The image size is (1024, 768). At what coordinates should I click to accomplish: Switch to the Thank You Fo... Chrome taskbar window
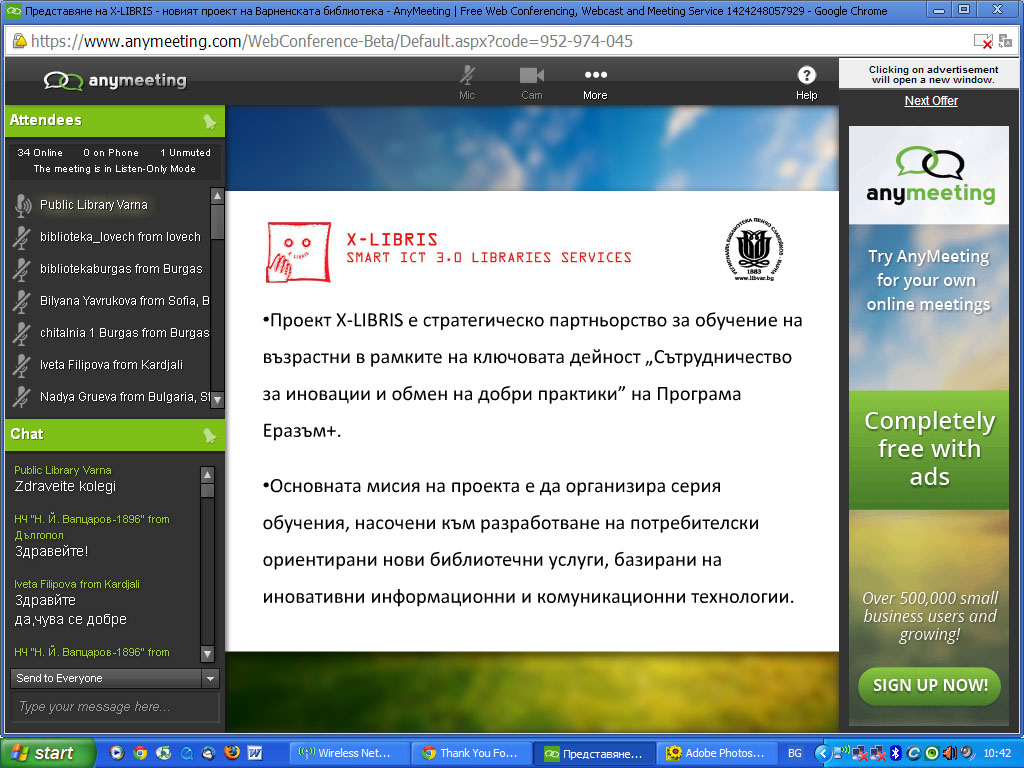point(472,753)
